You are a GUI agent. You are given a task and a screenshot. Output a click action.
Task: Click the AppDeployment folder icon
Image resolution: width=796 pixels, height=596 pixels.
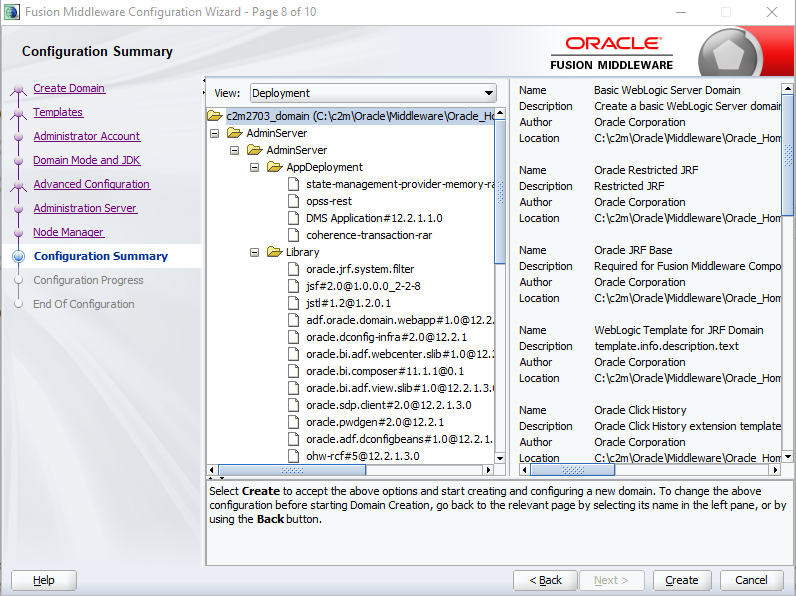pos(274,167)
